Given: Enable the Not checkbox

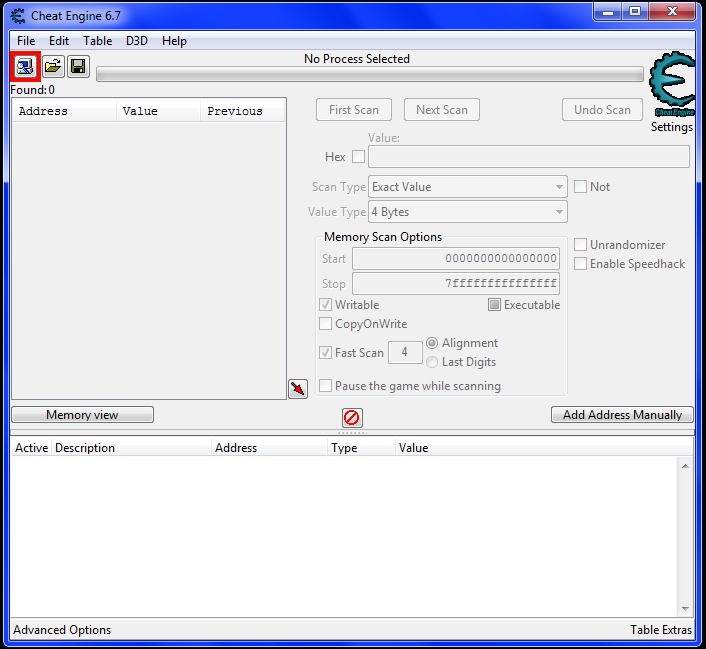Looking at the screenshot, I should coord(580,186).
